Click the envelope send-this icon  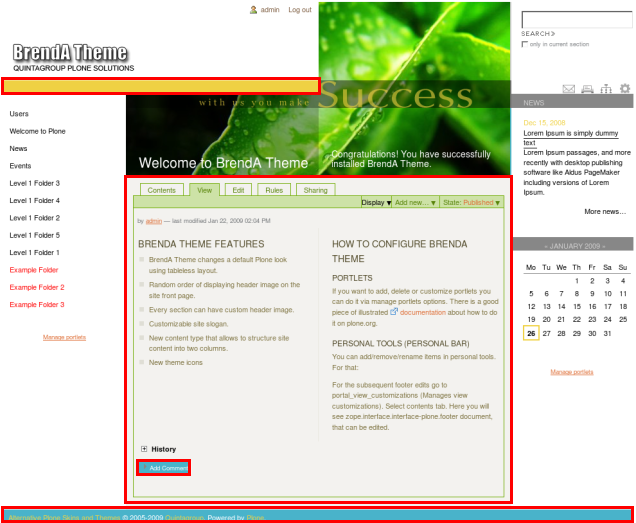coord(569,88)
